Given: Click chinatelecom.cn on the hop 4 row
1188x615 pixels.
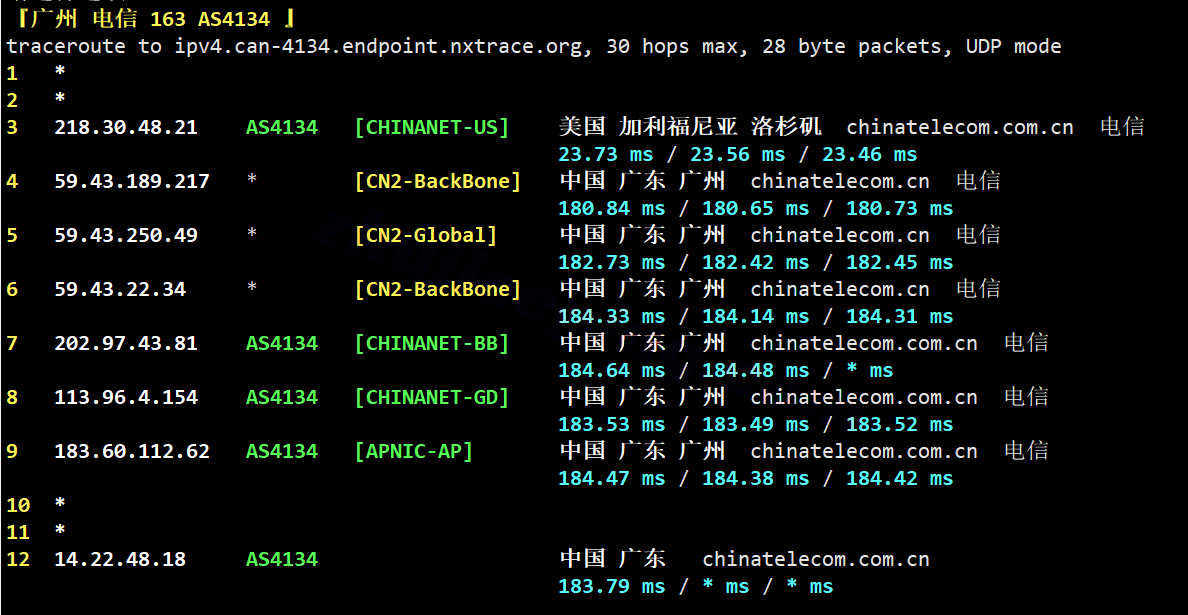Looking at the screenshot, I should click(x=840, y=182).
